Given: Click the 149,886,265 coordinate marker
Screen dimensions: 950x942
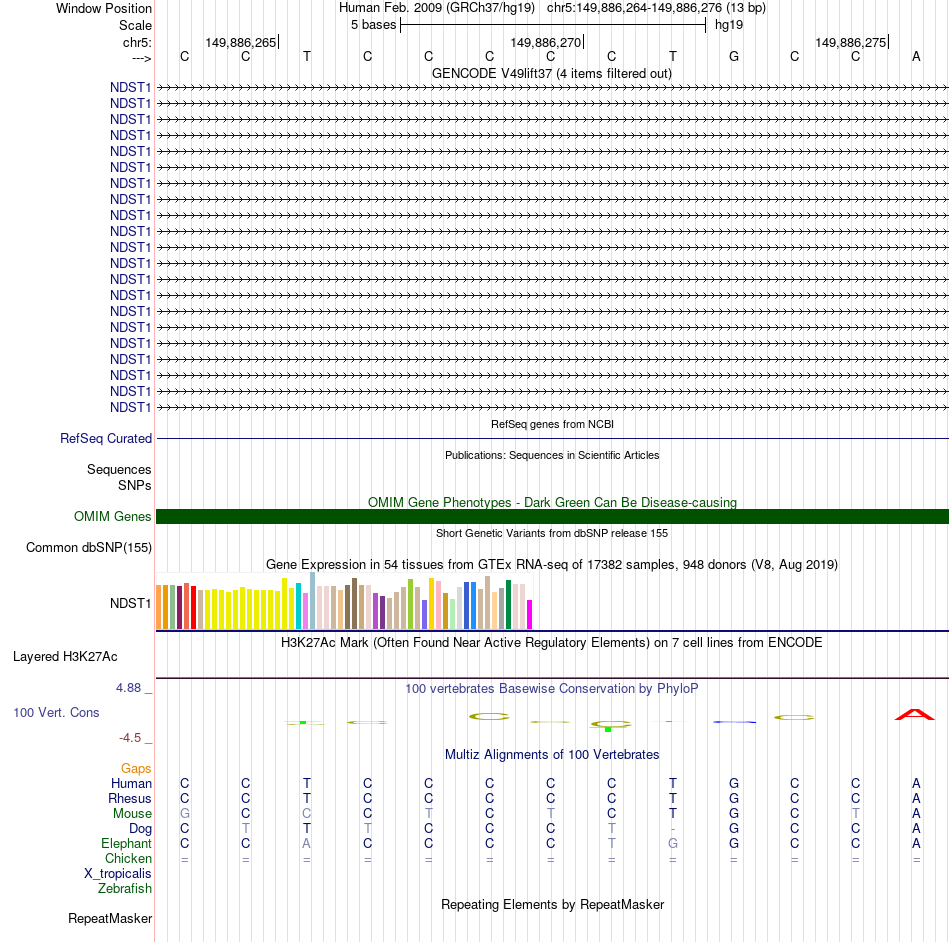Looking at the screenshot, I should [241, 42].
